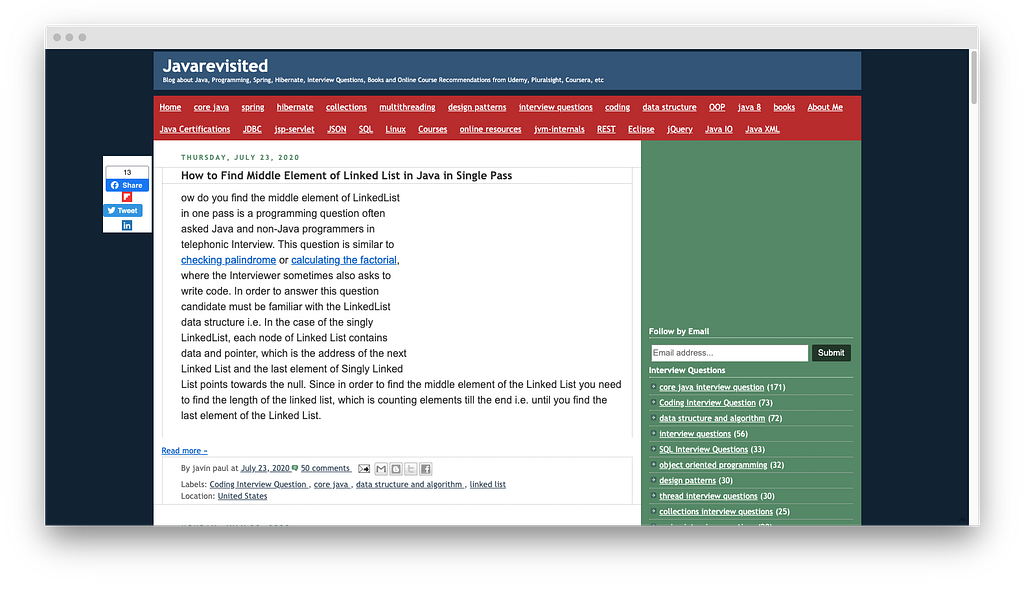This screenshot has height=590, width=1024.
Task: Open java 8 navigation link
Action: pos(749,107)
